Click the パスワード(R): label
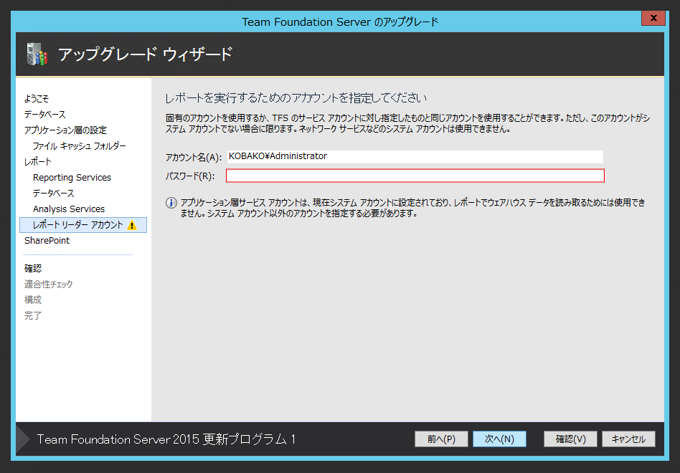 pos(190,176)
